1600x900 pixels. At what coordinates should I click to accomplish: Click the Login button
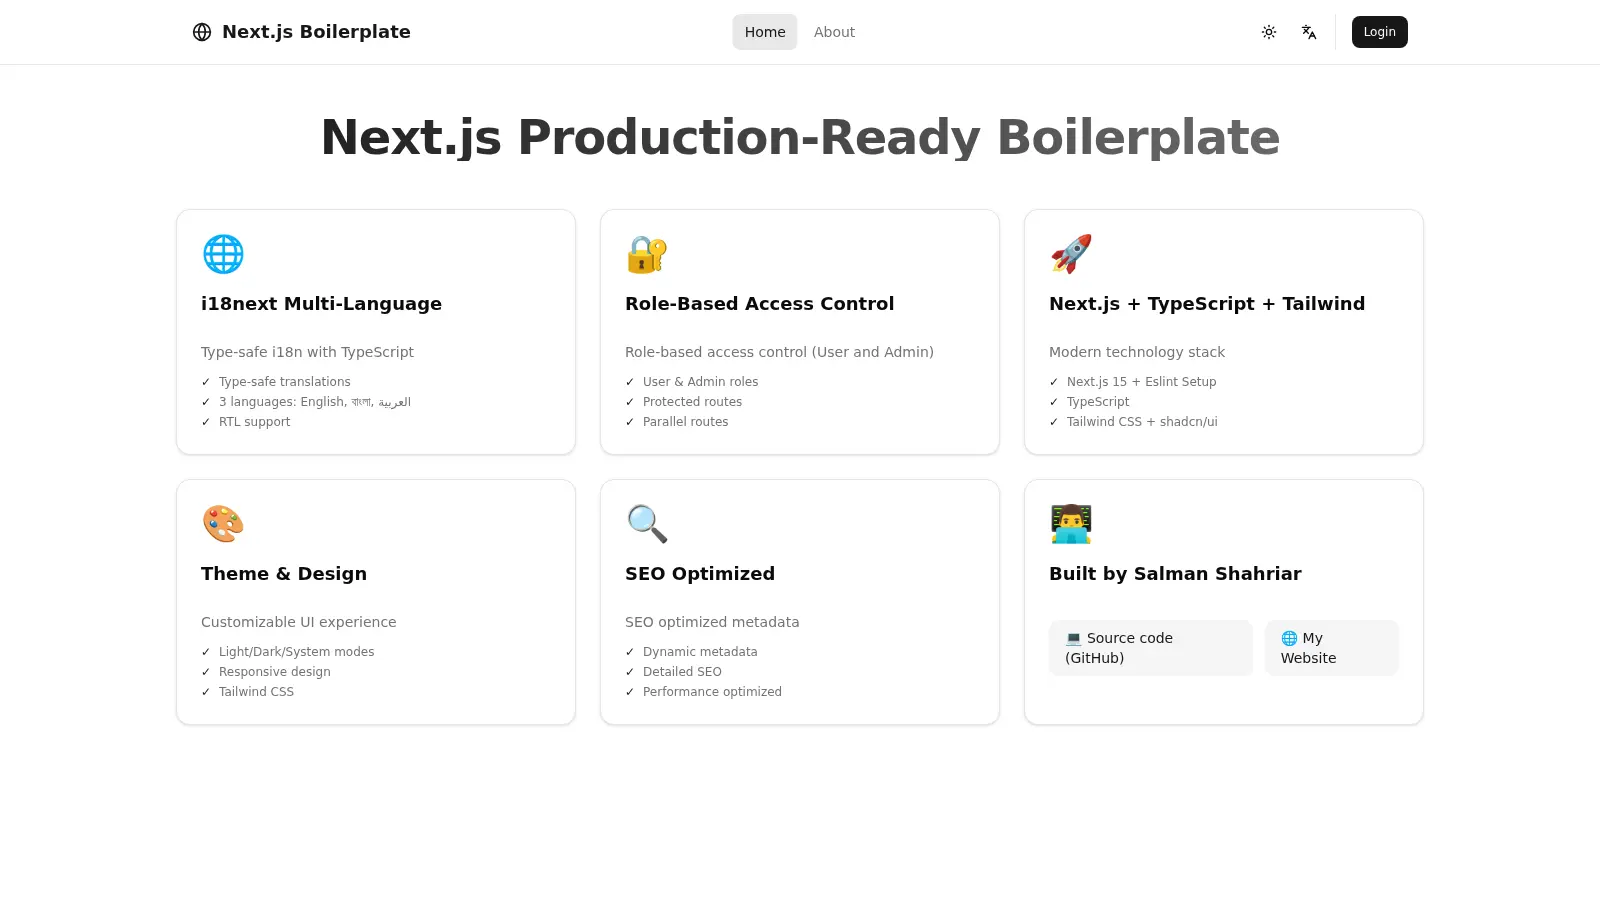pyautogui.click(x=1380, y=32)
